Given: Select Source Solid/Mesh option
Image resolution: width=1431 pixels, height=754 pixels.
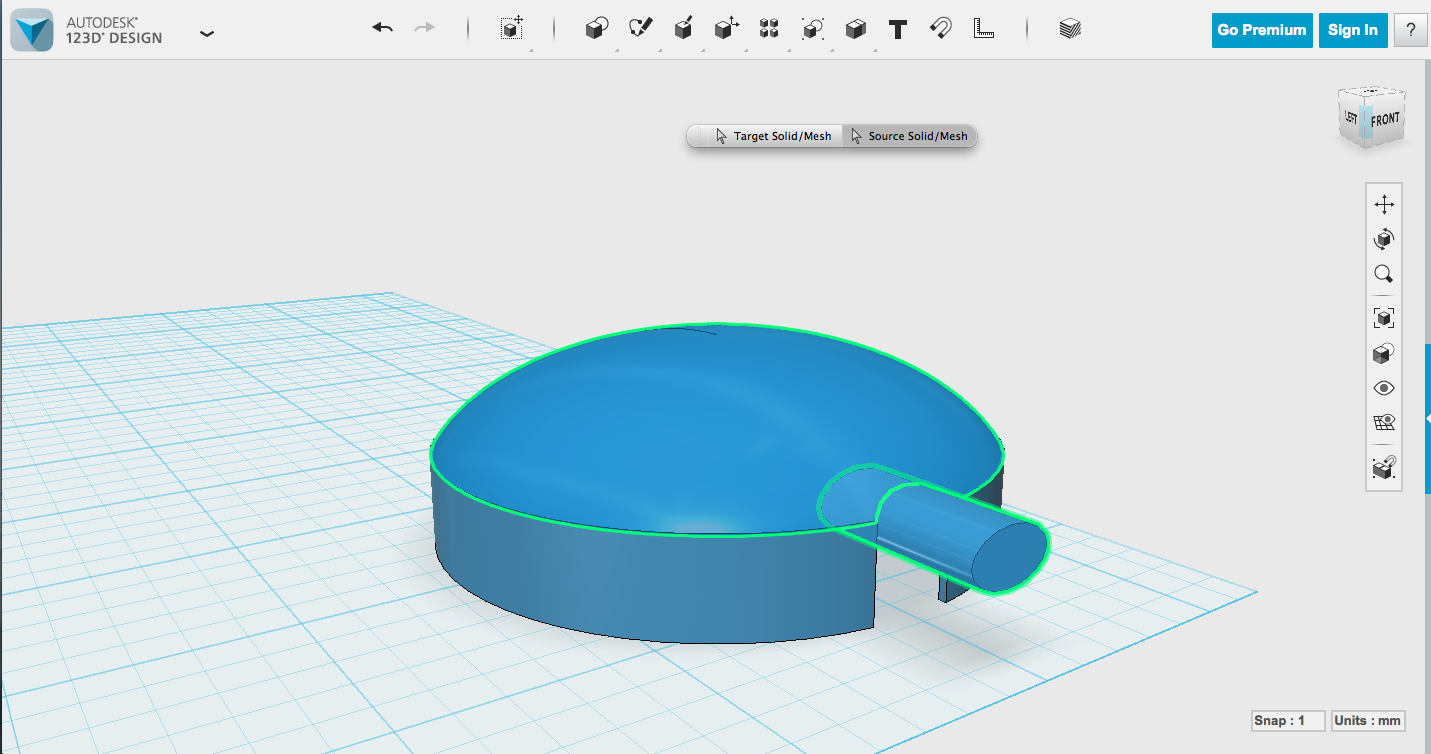Looking at the screenshot, I should (x=908, y=136).
